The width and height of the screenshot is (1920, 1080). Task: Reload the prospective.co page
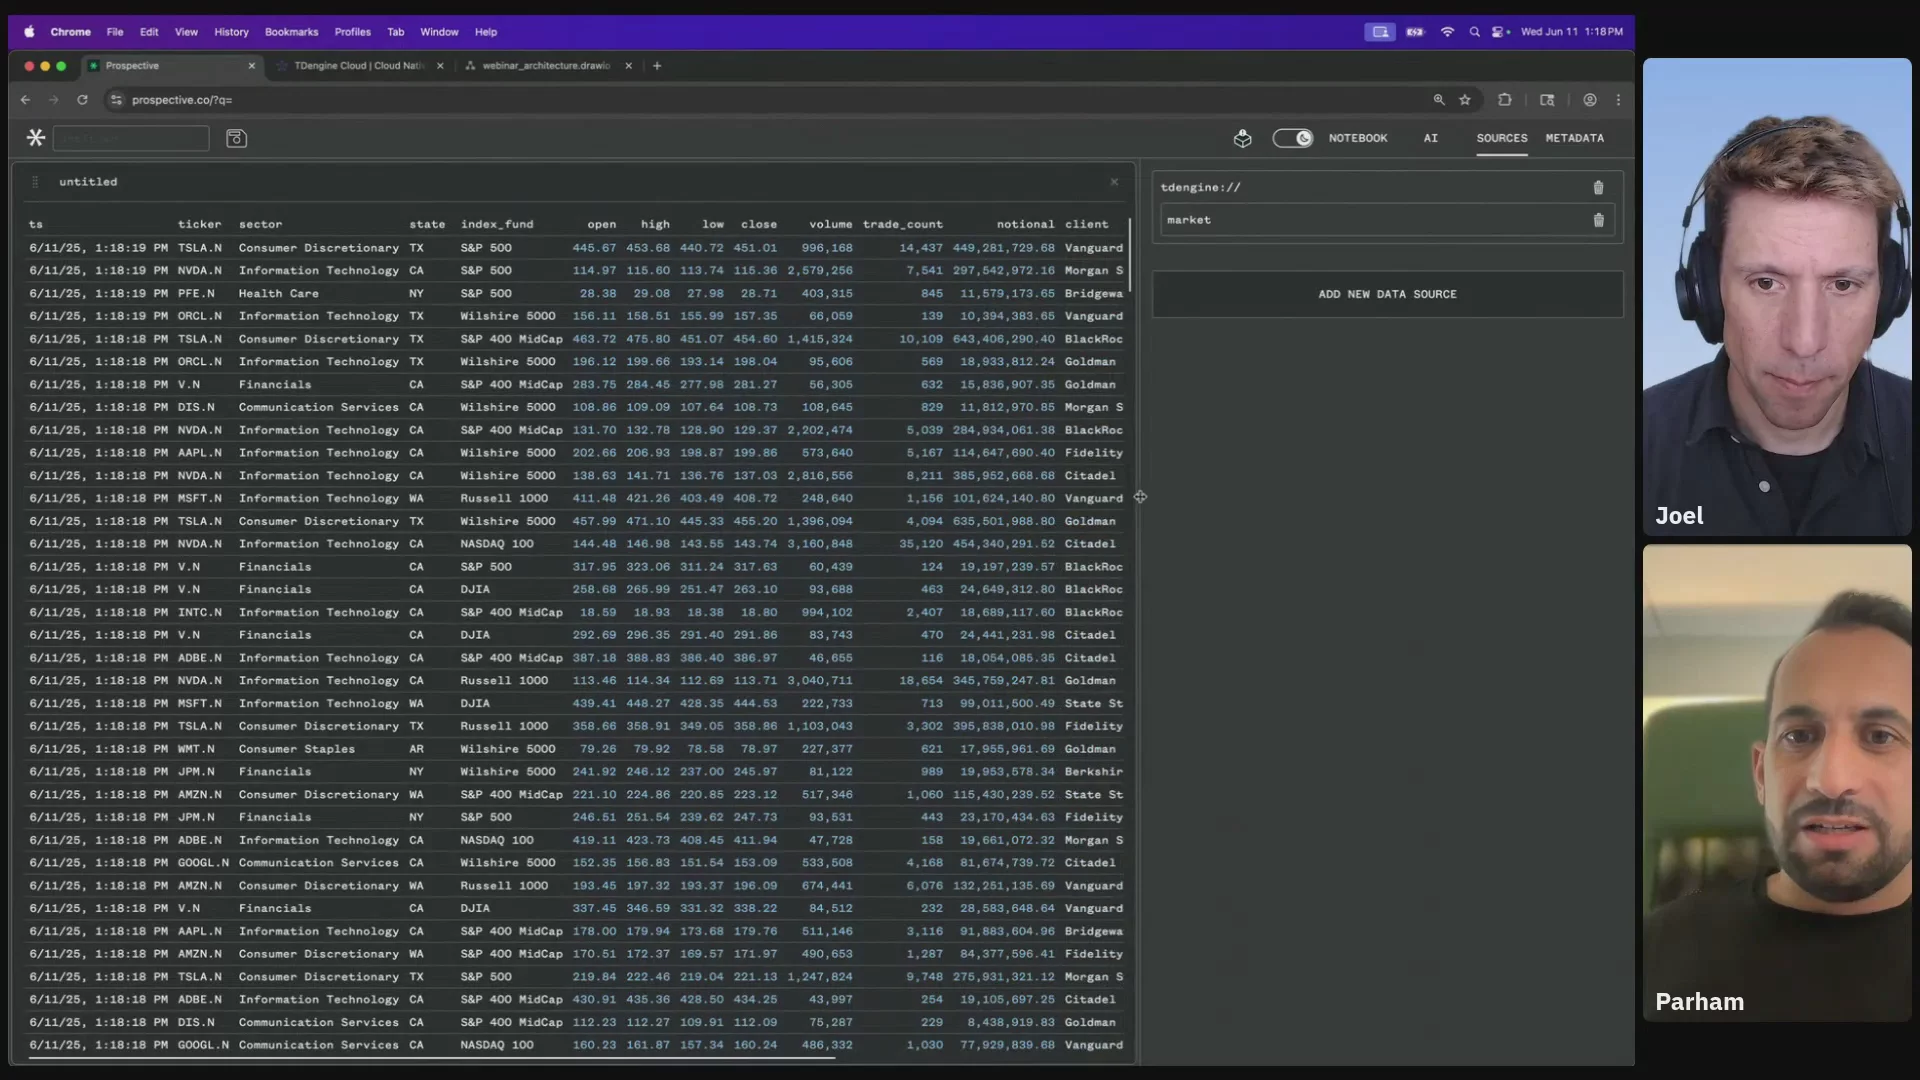click(x=82, y=100)
